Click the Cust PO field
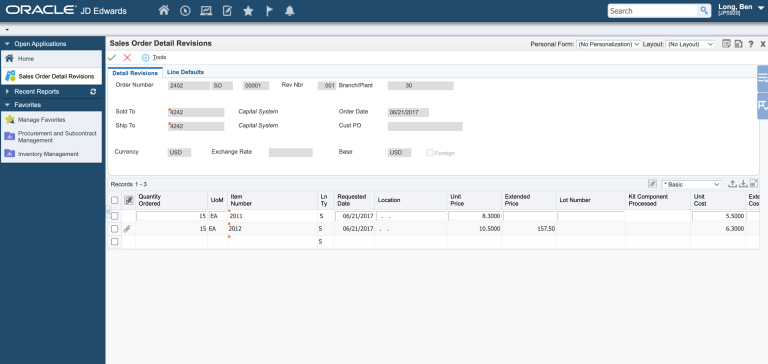 tap(425, 126)
